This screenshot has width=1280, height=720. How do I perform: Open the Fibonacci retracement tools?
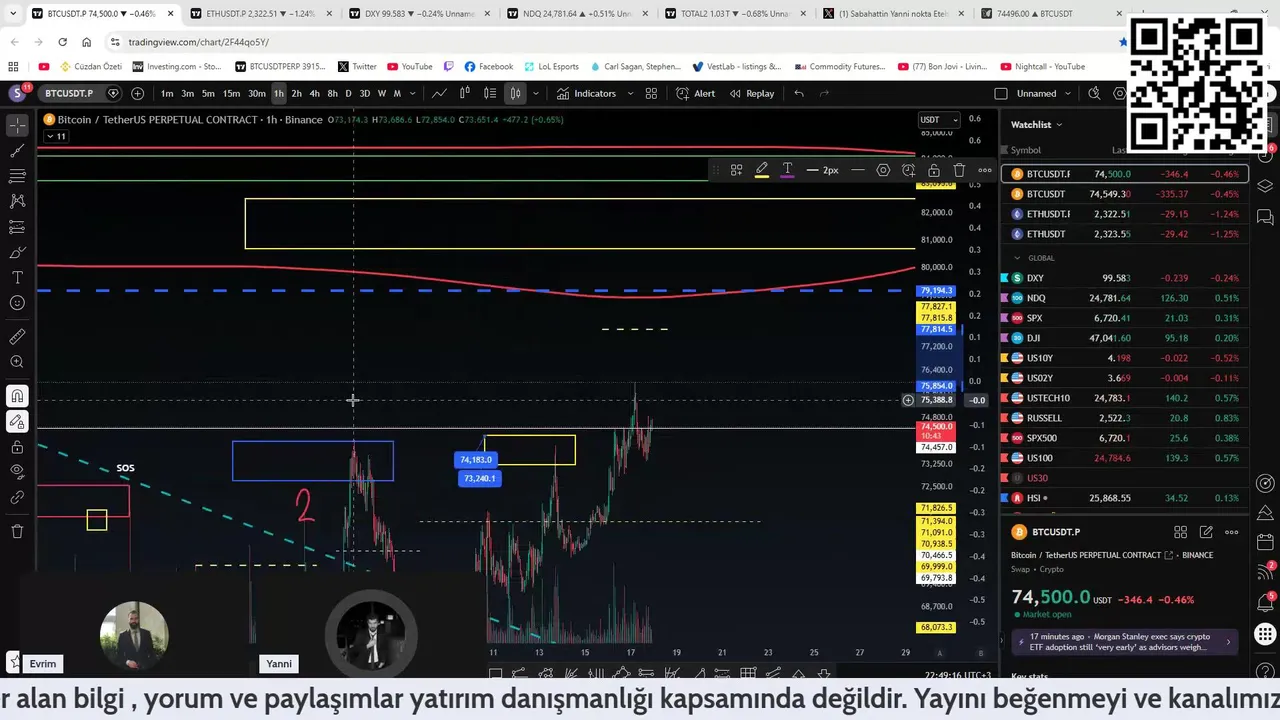[17, 176]
